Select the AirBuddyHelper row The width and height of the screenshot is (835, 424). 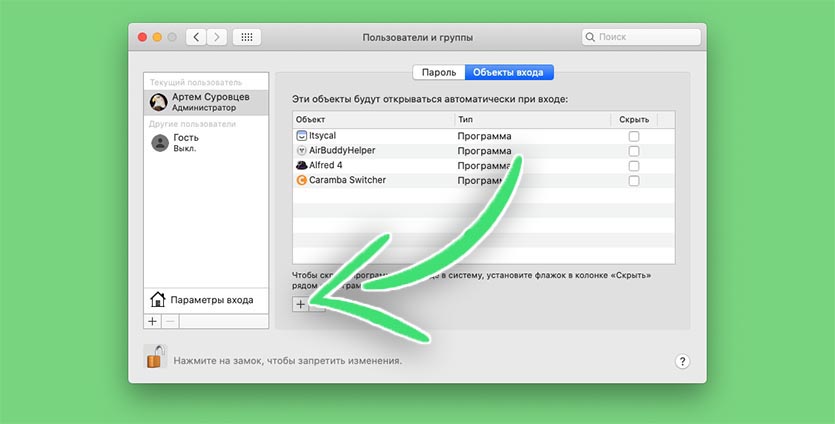(484, 151)
